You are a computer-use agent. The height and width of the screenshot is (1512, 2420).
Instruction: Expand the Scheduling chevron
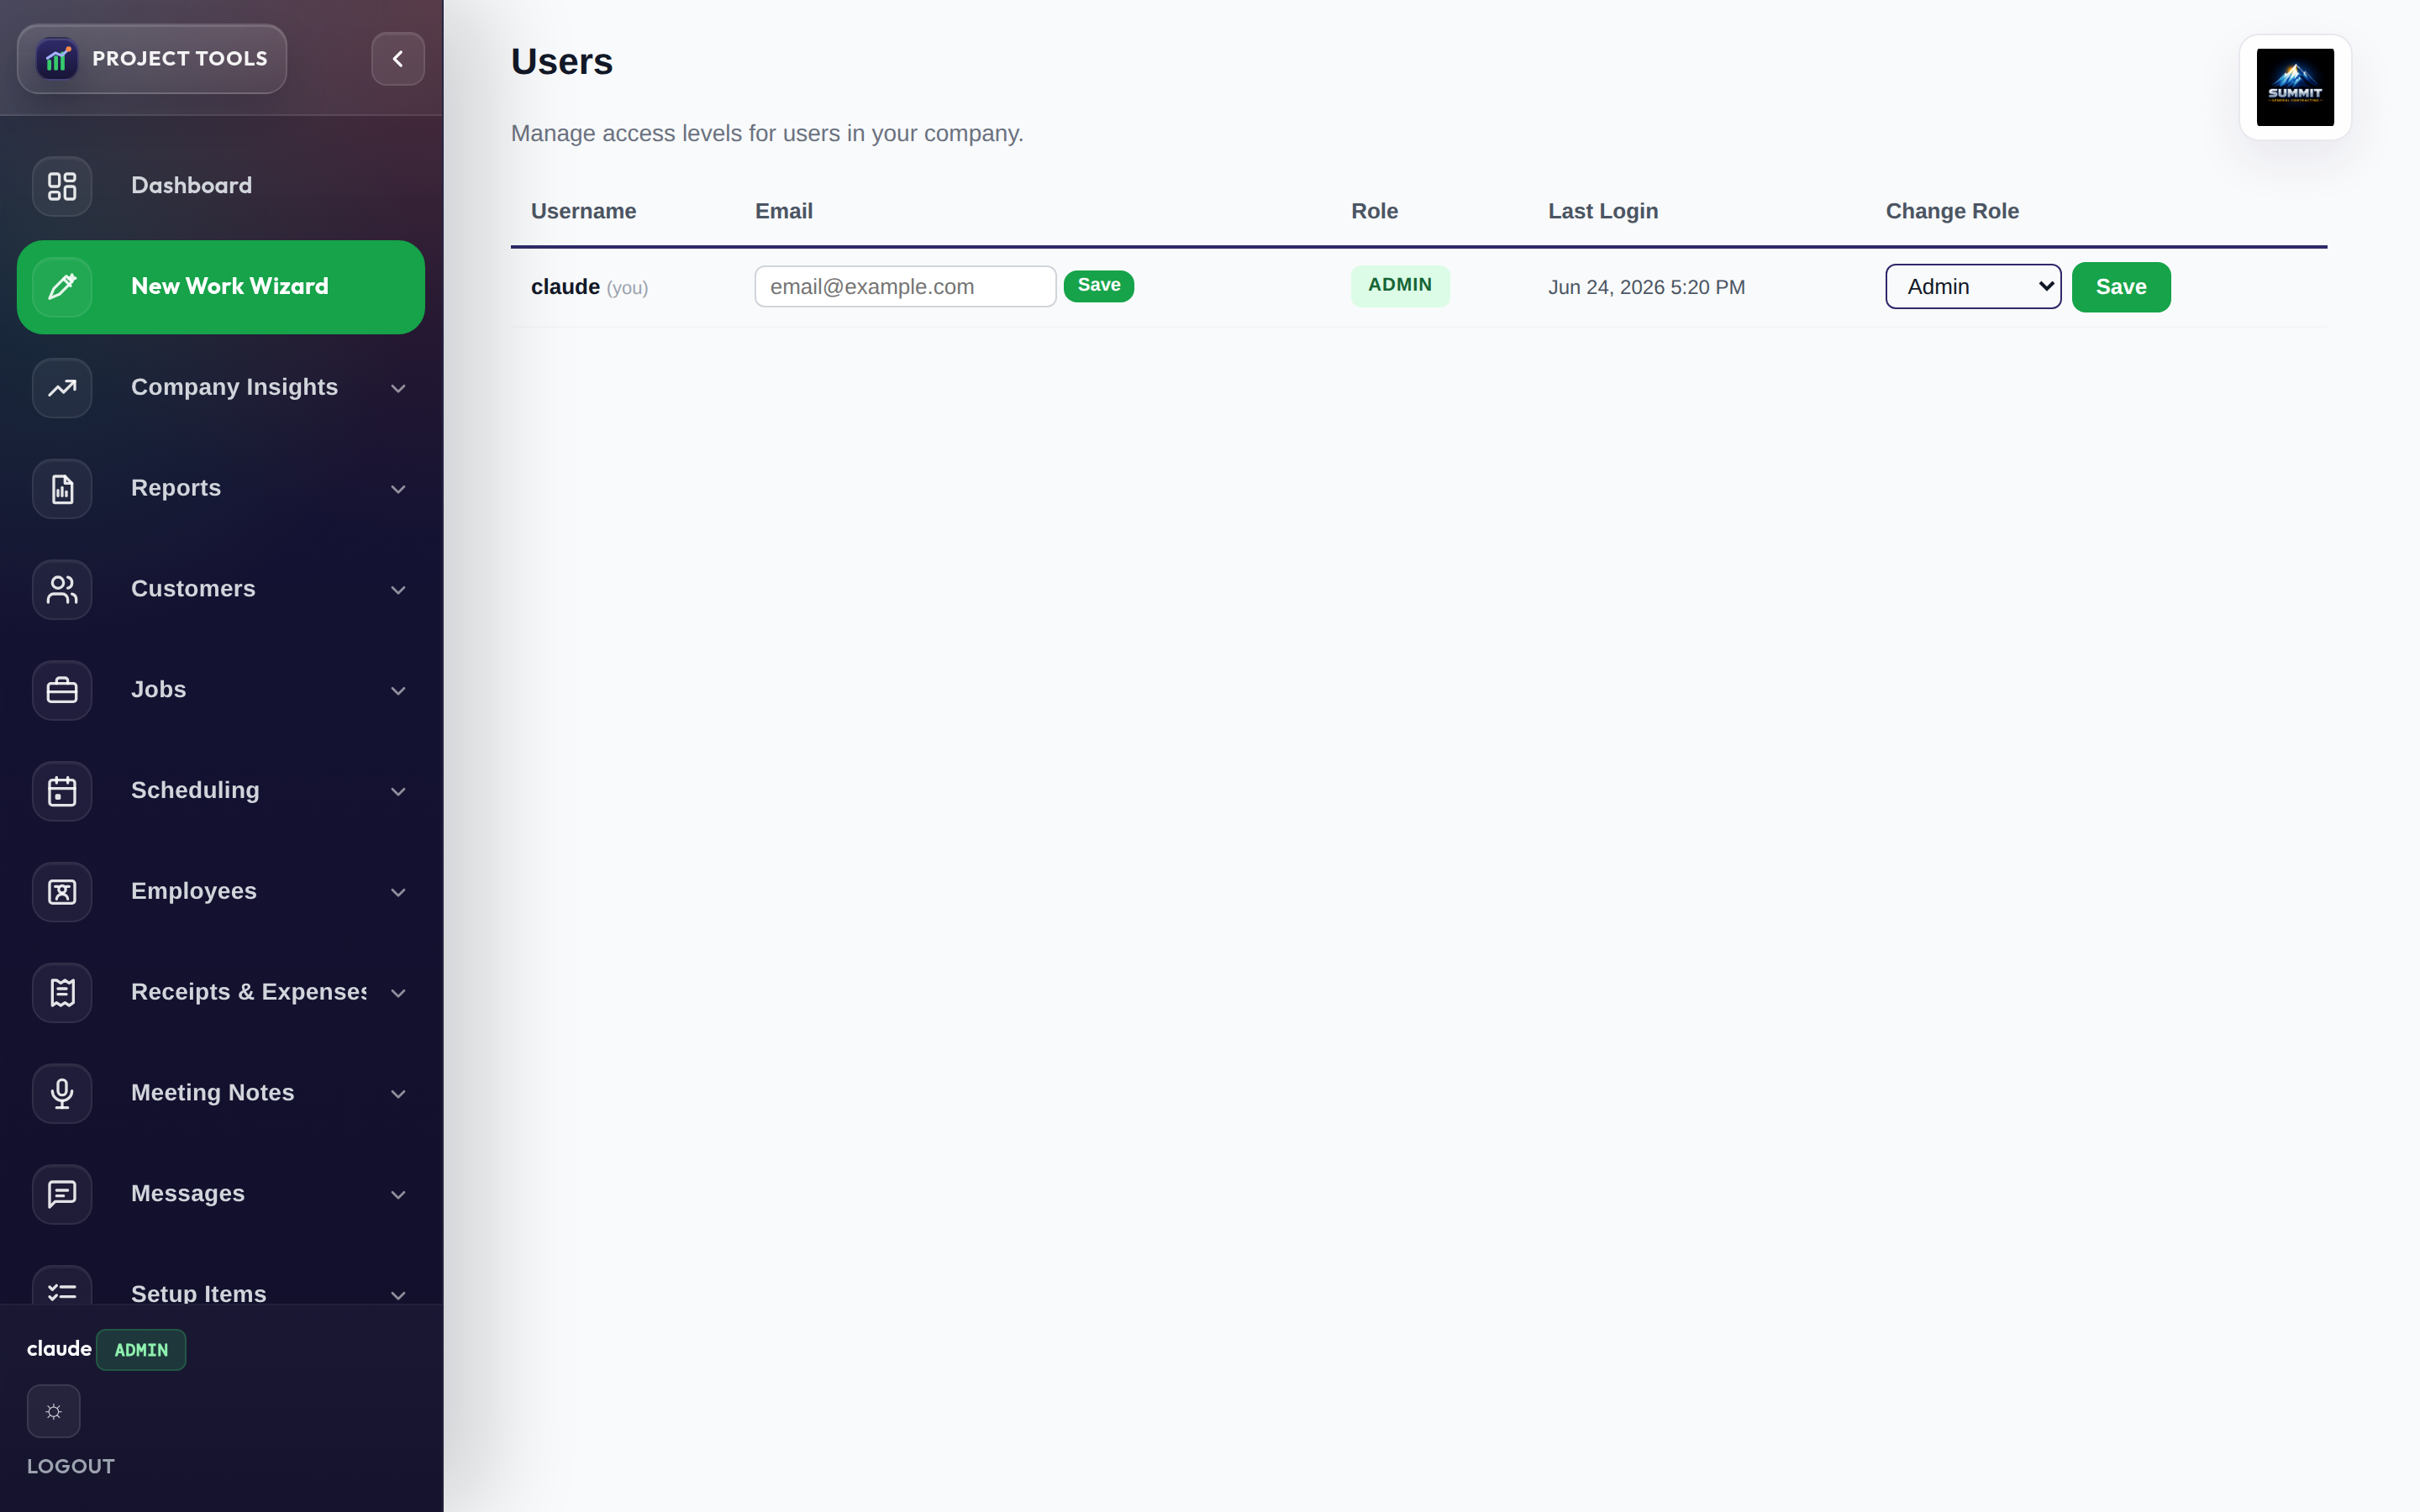(398, 792)
